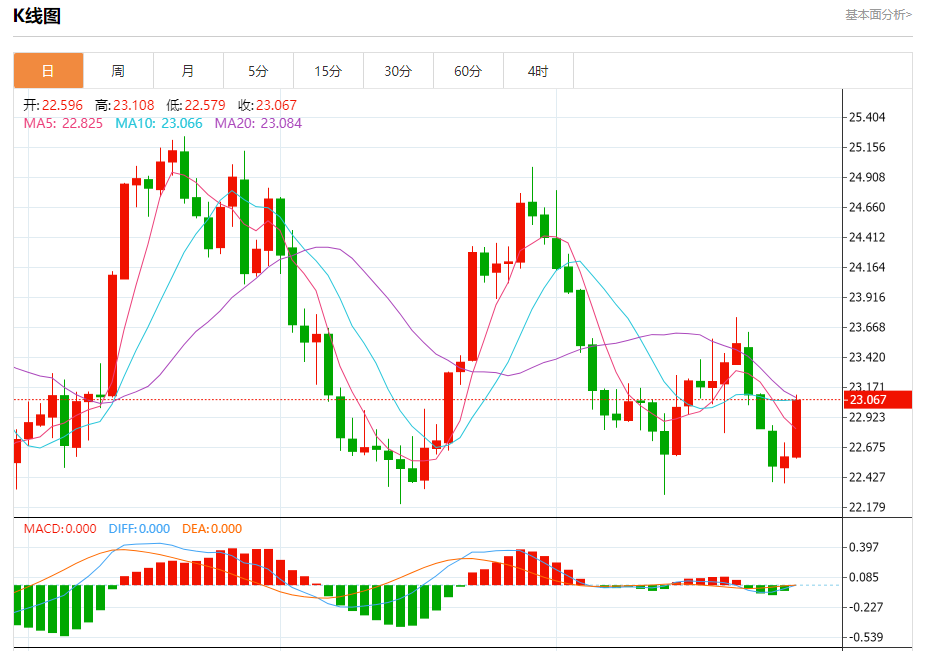Click the K线图 heading
The image size is (925, 651).
[x=37, y=16]
